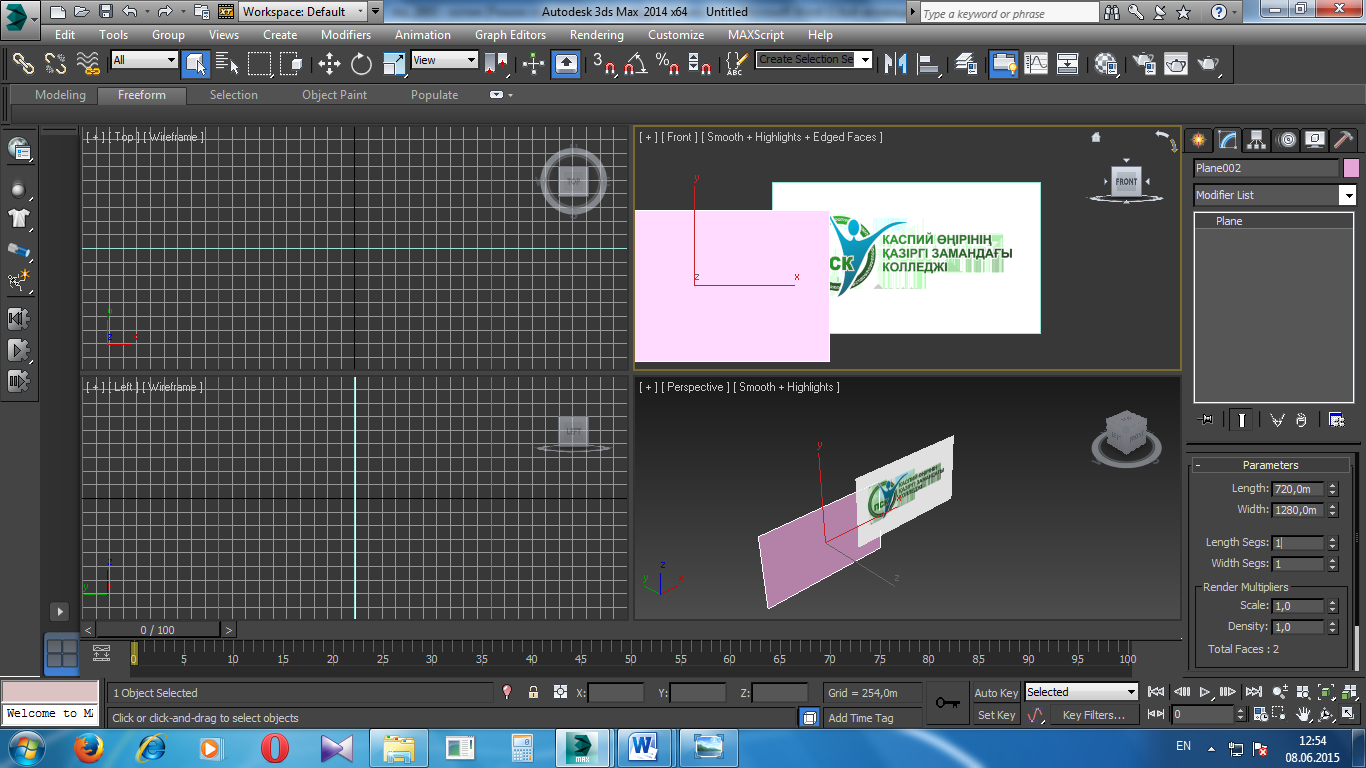The image size is (1366, 768).
Task: Click Configure Modifier Sets icon
Action: [x=1337, y=420]
